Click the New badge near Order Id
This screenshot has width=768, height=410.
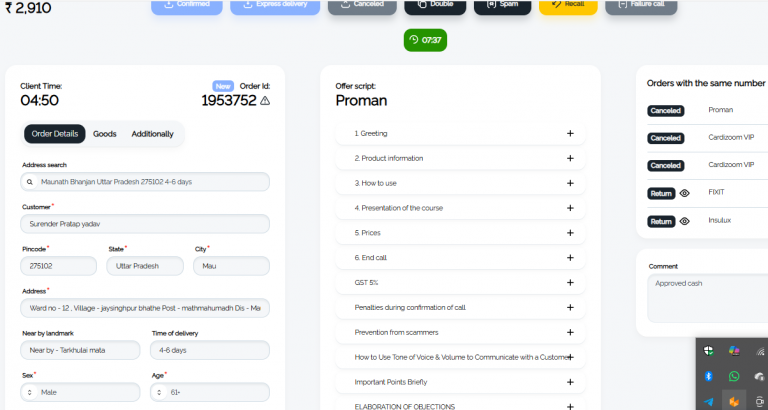pos(223,86)
